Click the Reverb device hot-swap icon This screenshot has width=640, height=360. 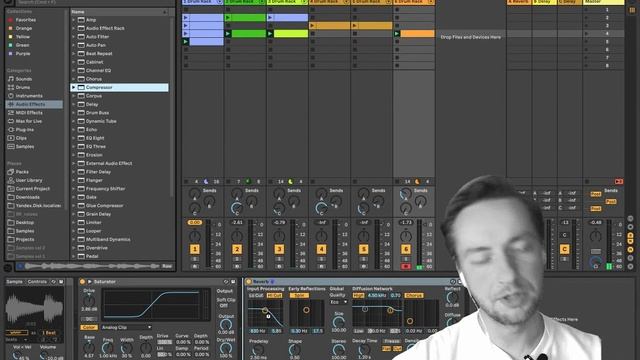coord(453,282)
